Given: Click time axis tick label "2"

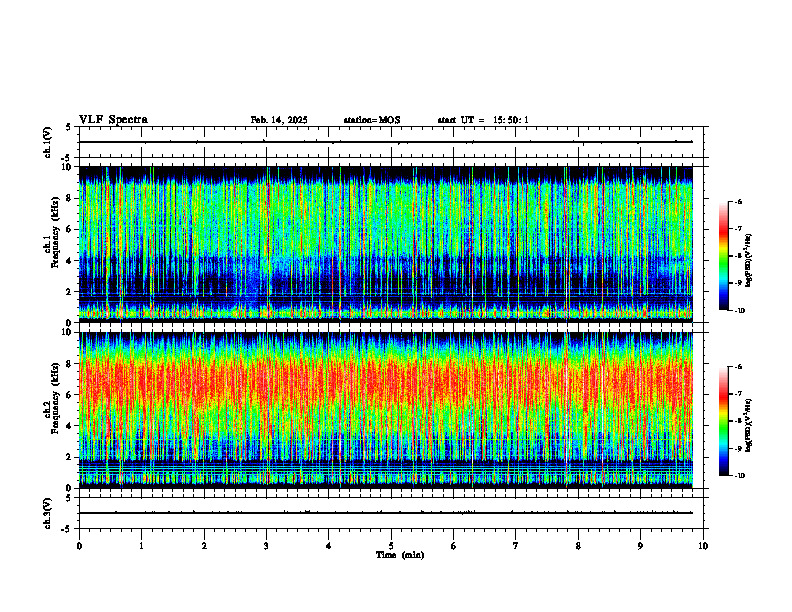Looking at the screenshot, I should [204, 546].
